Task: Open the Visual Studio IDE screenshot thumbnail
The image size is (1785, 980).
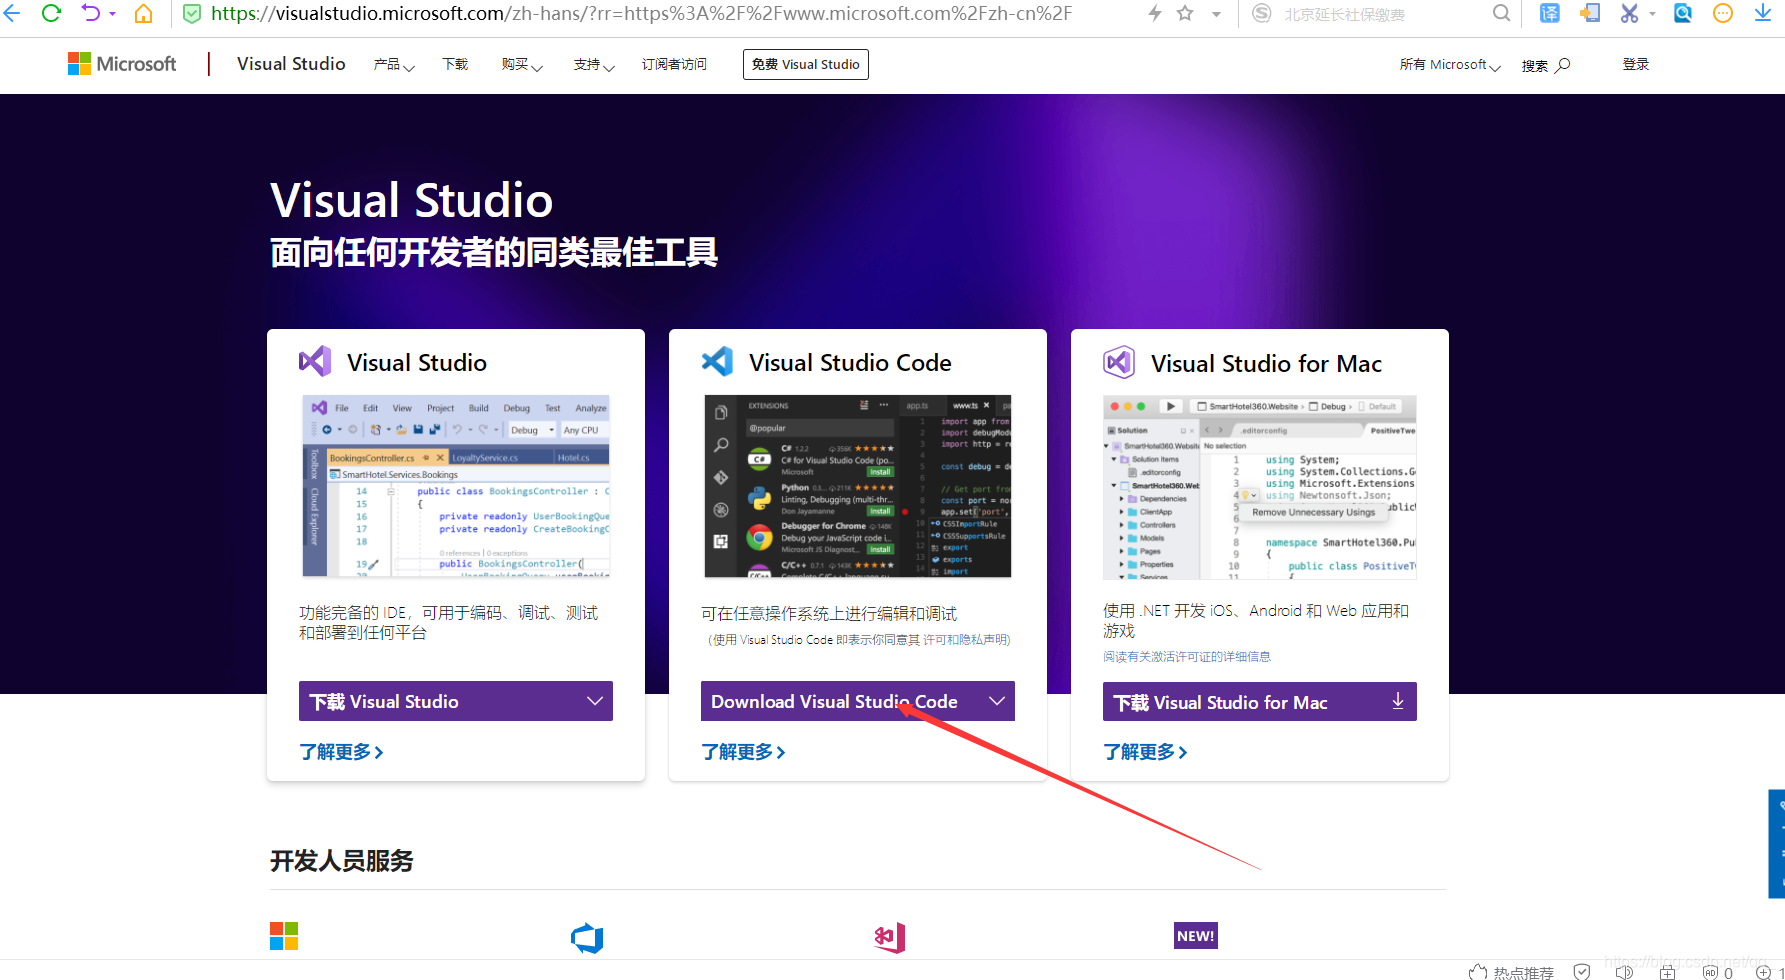Action: (x=456, y=486)
